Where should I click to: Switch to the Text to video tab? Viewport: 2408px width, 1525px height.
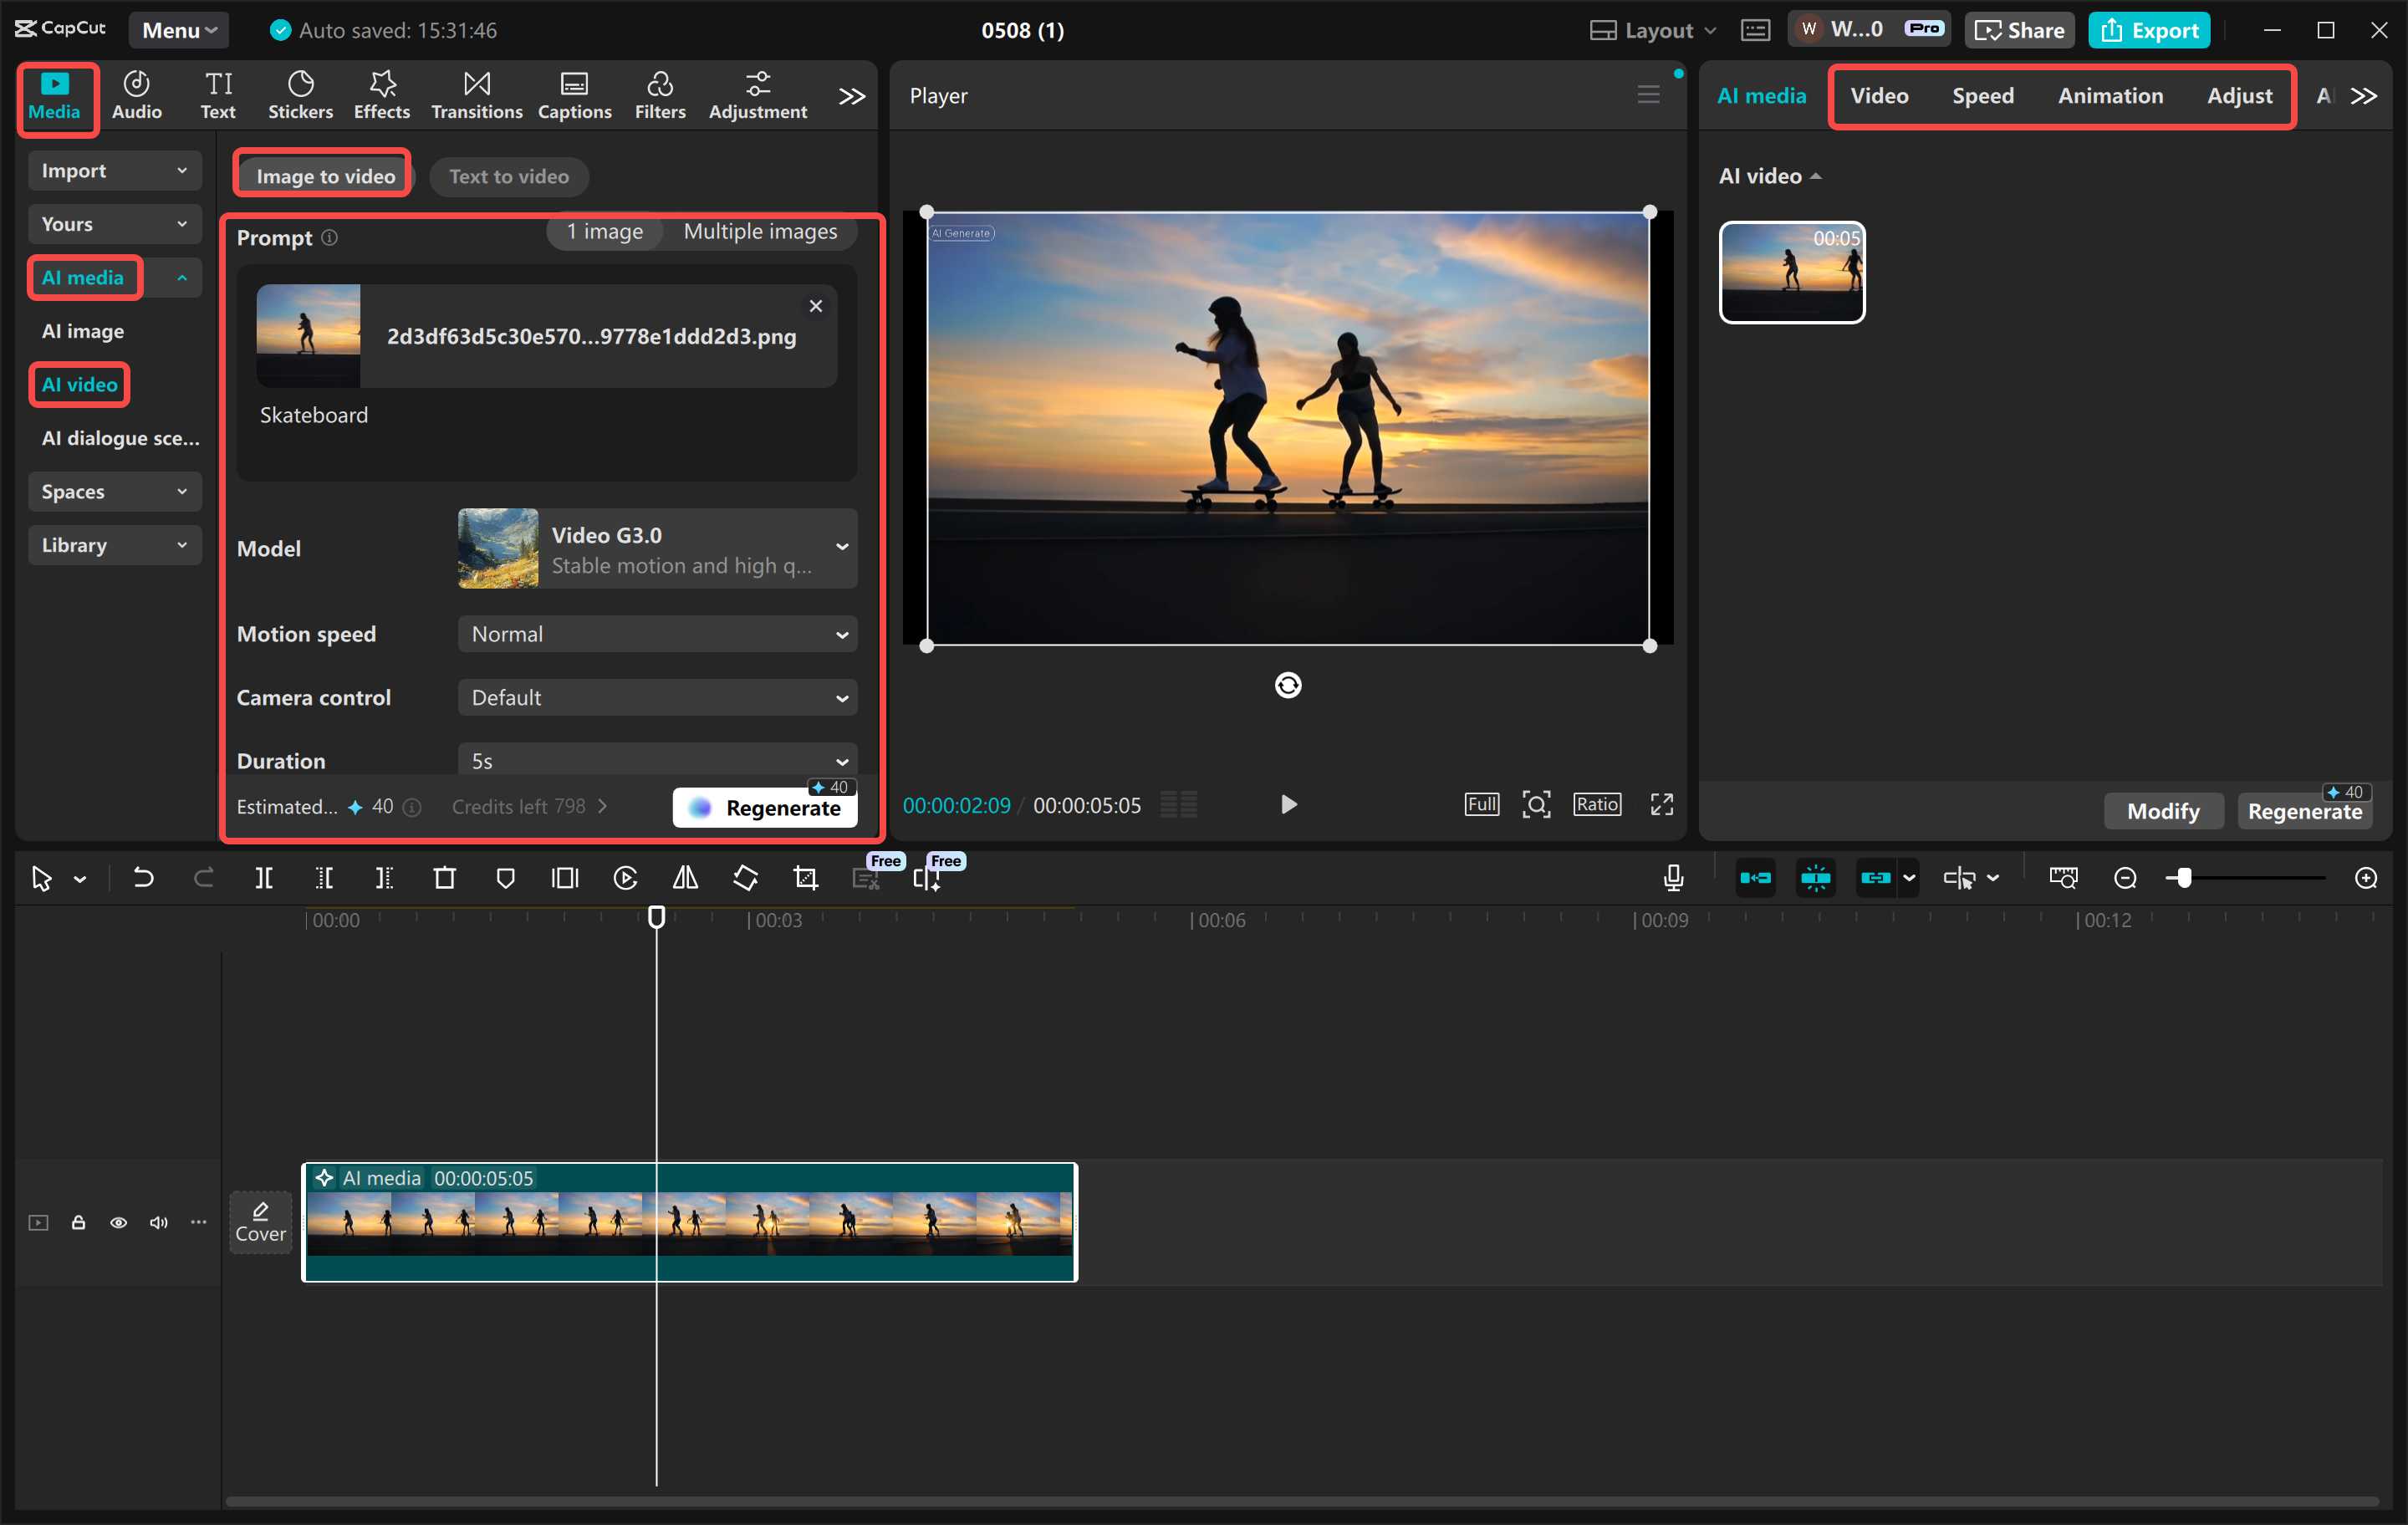coord(508,176)
